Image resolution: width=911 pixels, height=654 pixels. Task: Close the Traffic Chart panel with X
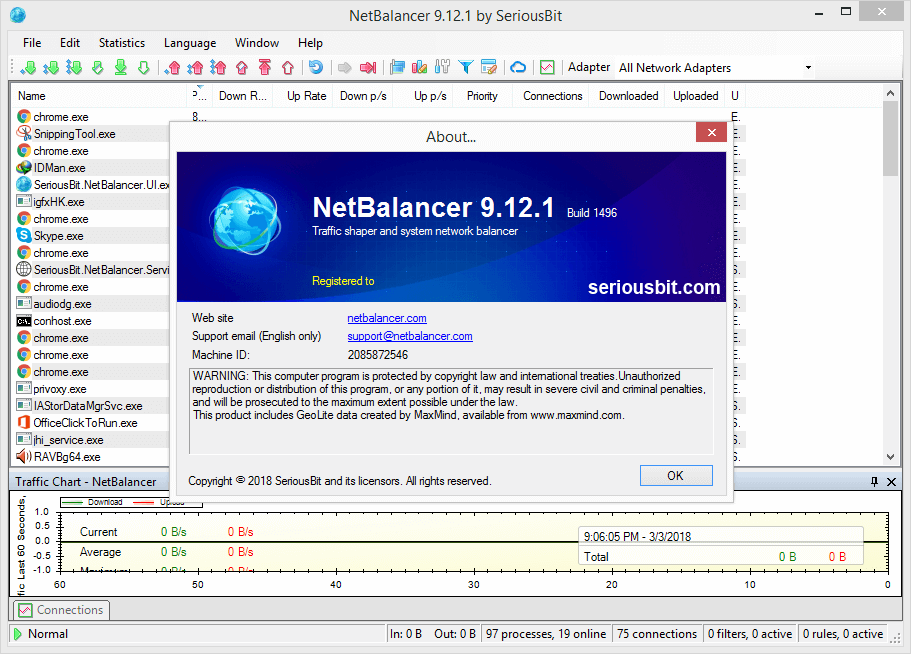click(891, 481)
